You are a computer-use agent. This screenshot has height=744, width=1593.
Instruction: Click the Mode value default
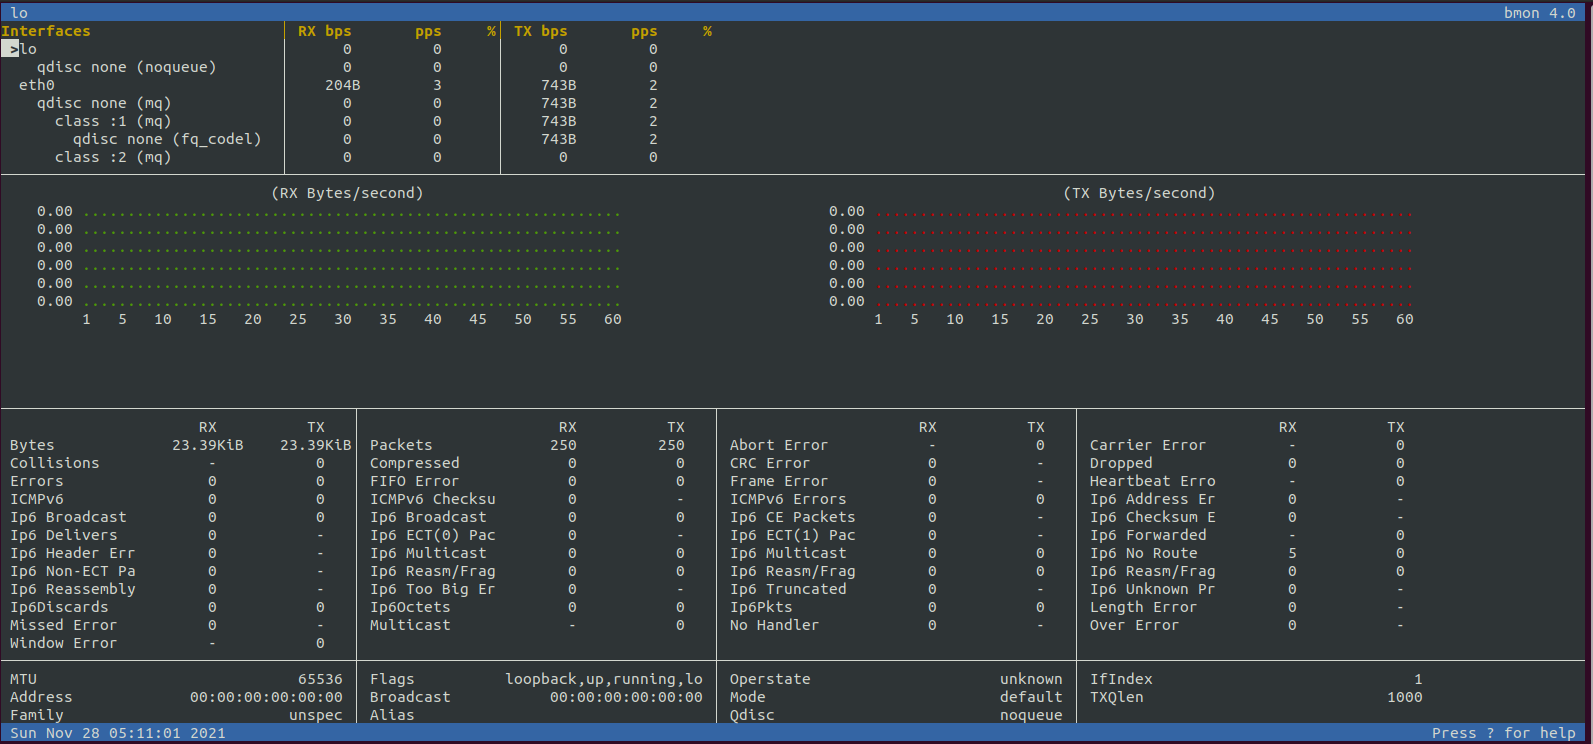(1031, 697)
